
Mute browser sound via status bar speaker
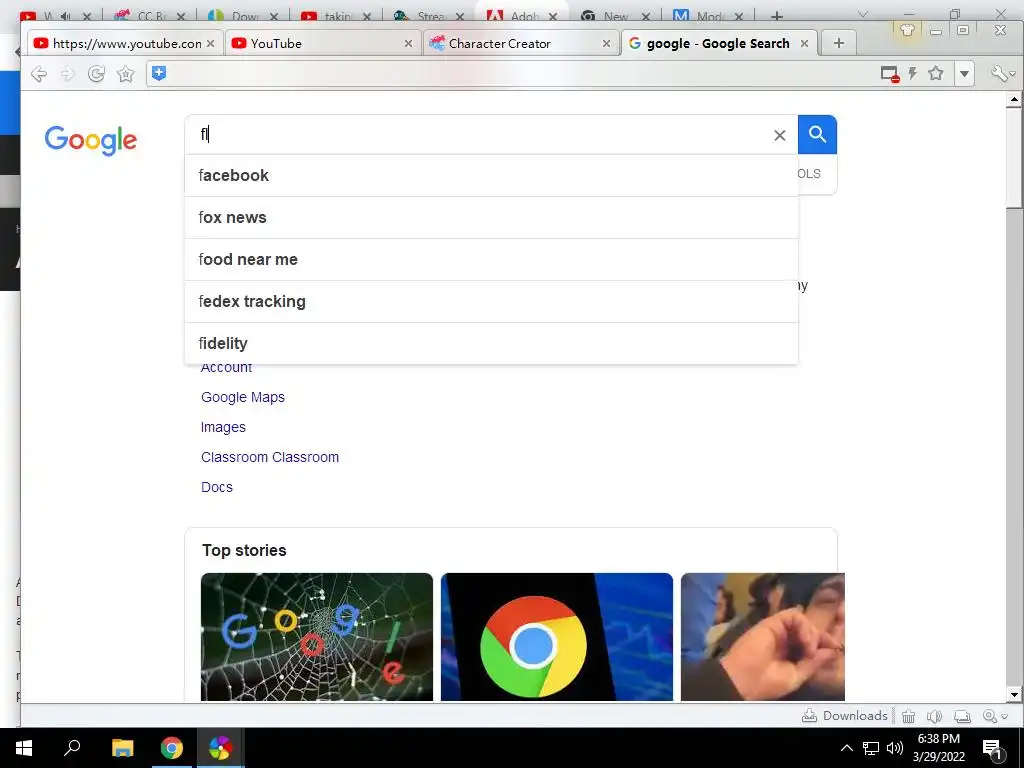tap(934, 716)
